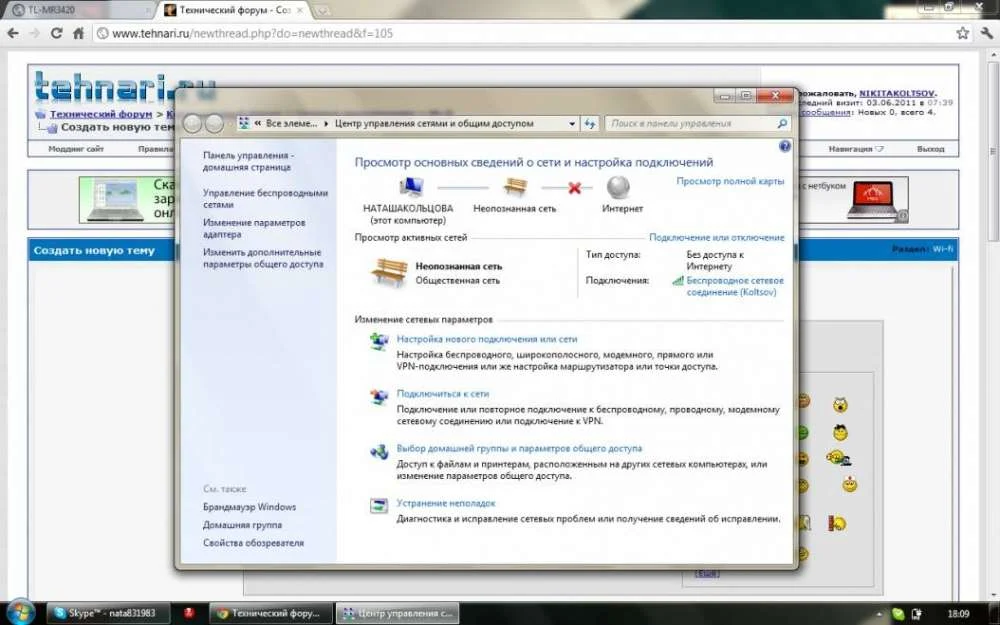1000x625 pixels.
Task: Click Технический форум breadcrumb link on forum
Action: point(101,114)
